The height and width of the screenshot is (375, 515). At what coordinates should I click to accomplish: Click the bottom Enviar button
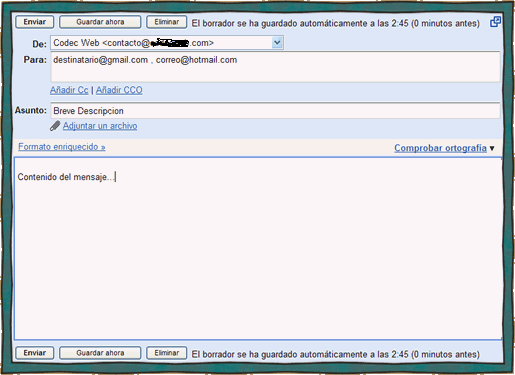click(34, 353)
